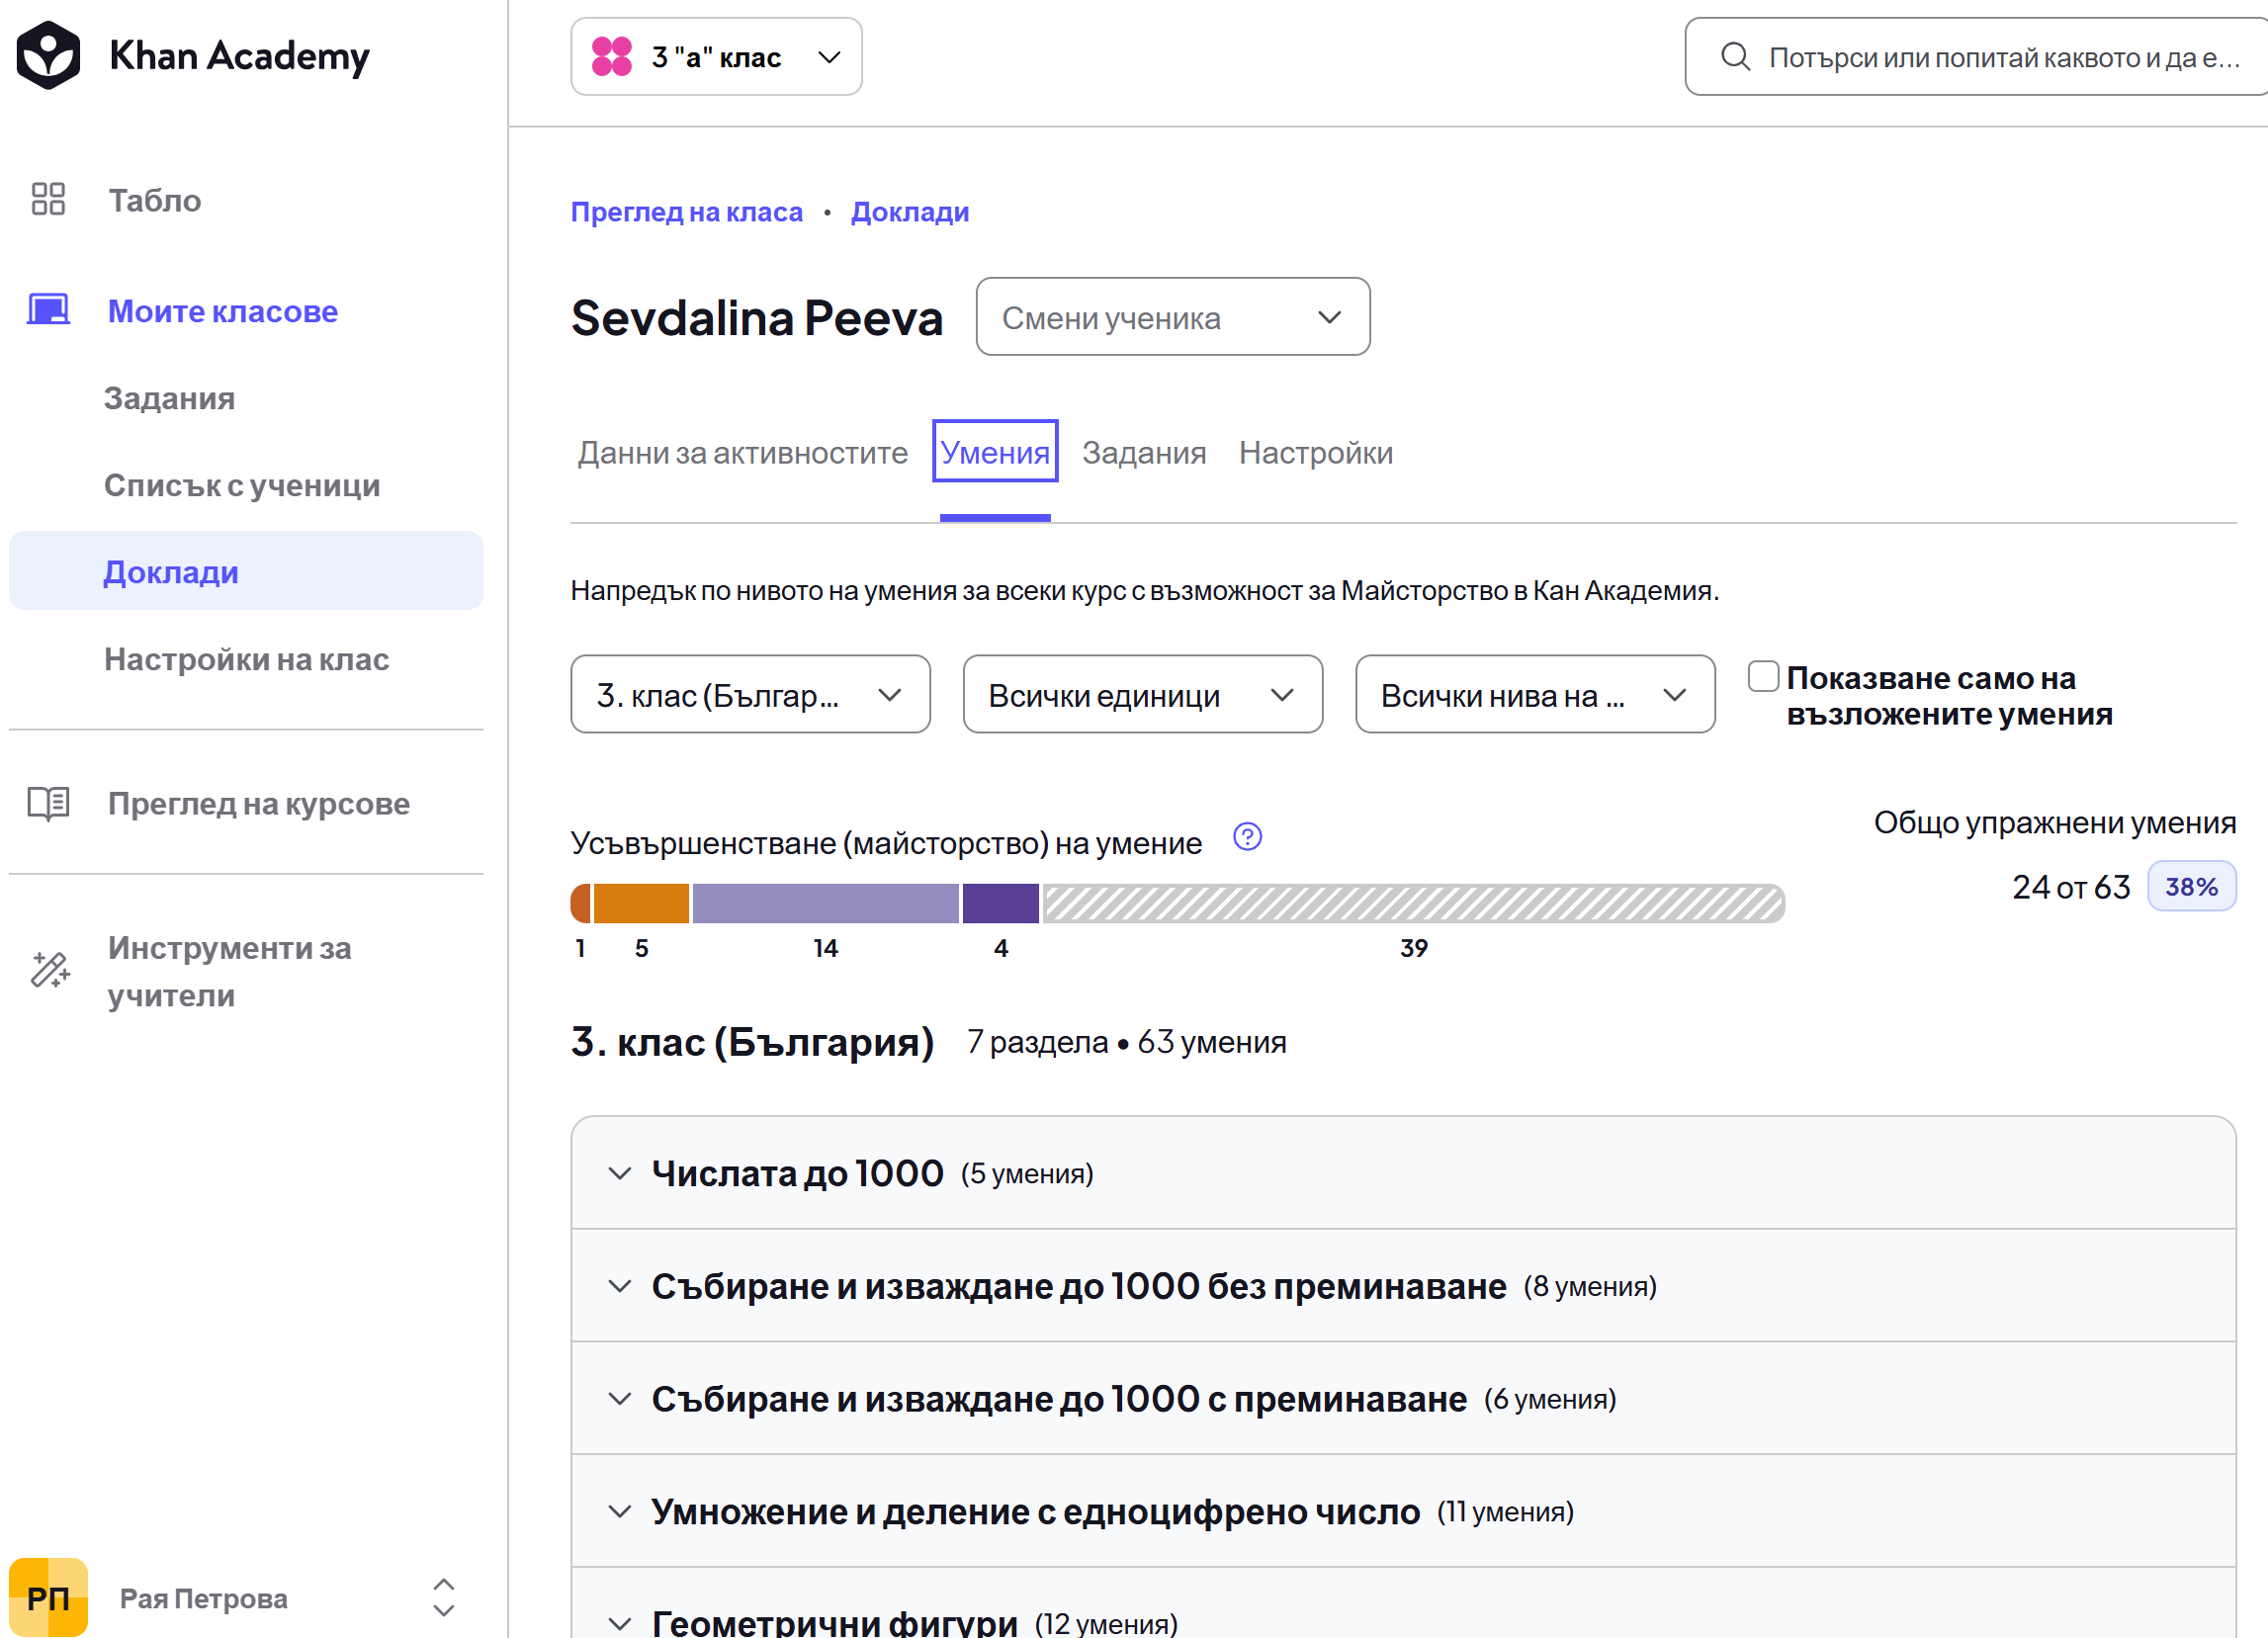2268x1638 pixels.
Task: Expand Събиране и изваждане до 1000 без преминаване
Action: tap(1403, 1286)
